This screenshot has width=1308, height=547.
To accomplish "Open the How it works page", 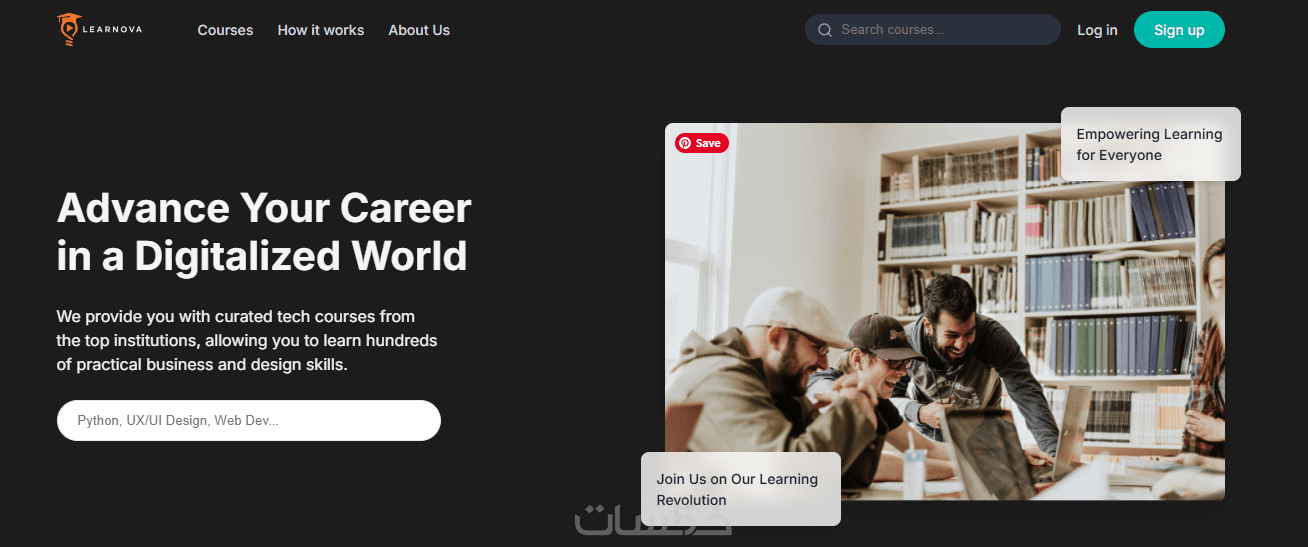I will pyautogui.click(x=321, y=30).
